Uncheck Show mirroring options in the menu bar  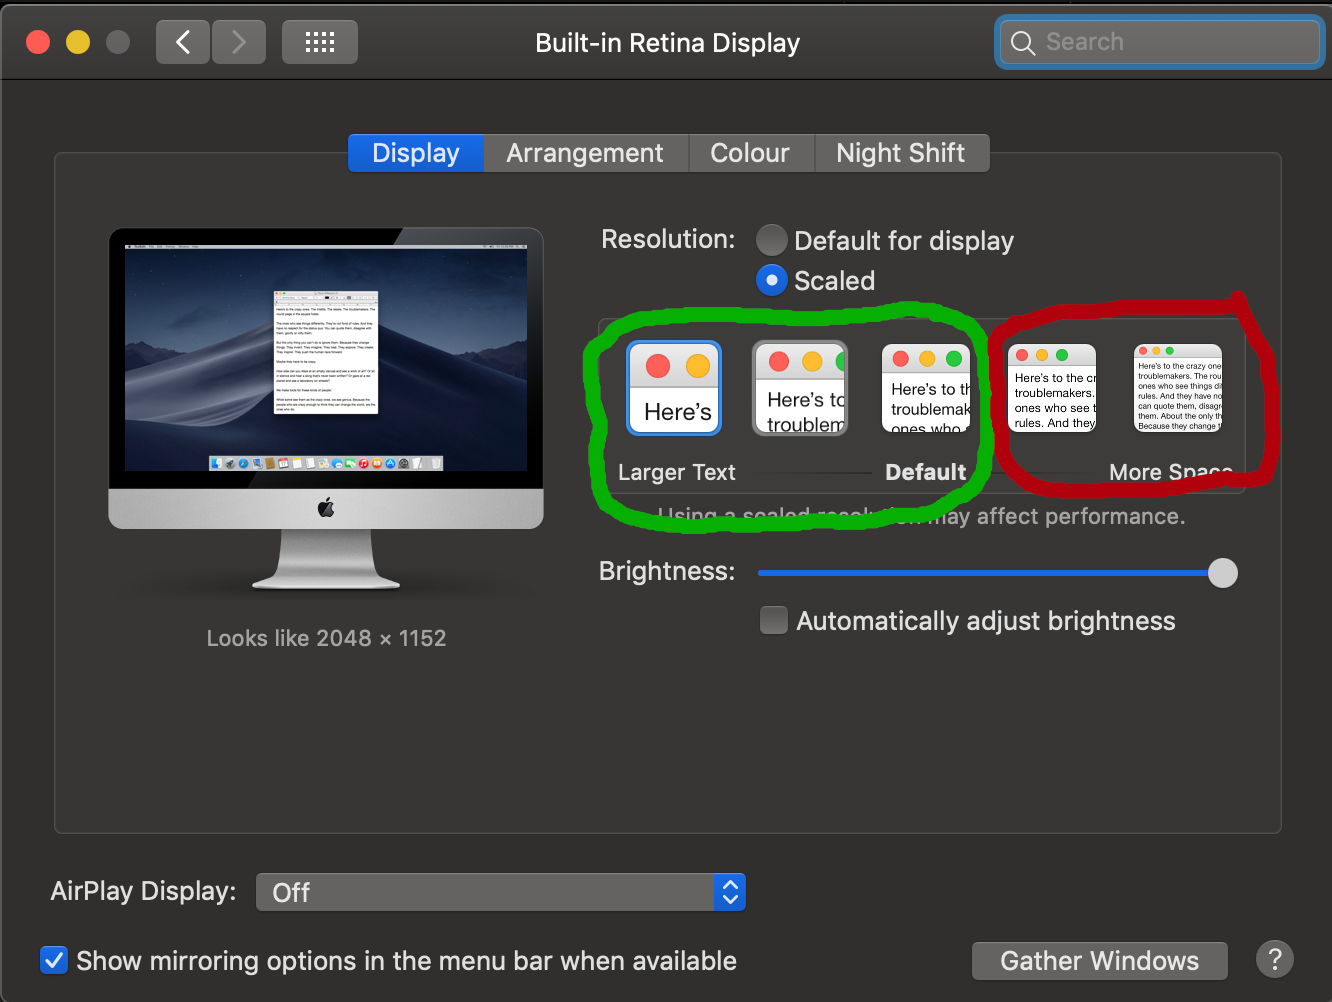54,960
